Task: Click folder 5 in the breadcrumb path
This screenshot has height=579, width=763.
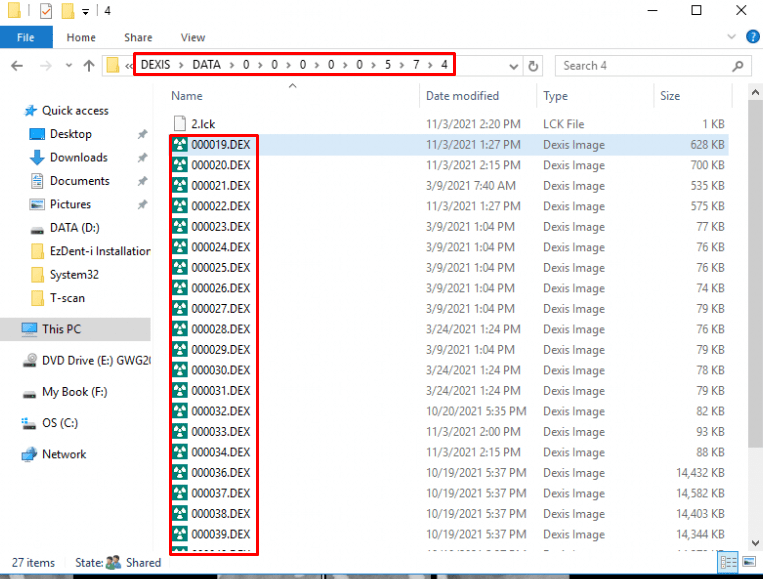Action: pyautogui.click(x=387, y=65)
